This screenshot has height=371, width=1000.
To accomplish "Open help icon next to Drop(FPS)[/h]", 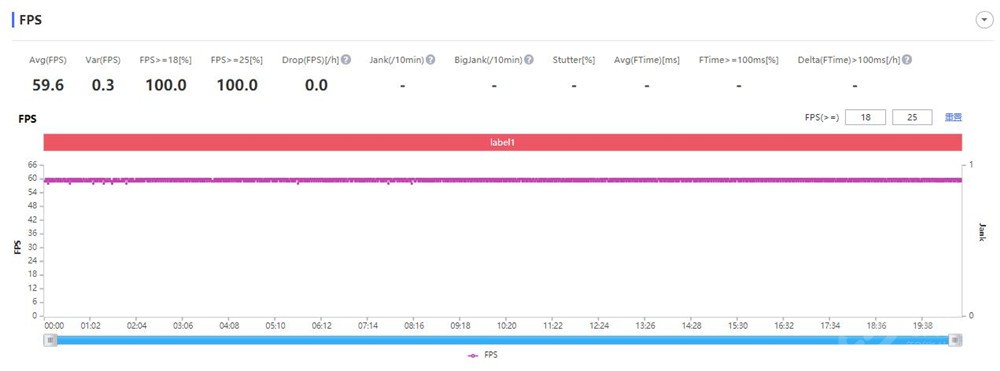I will [x=346, y=60].
